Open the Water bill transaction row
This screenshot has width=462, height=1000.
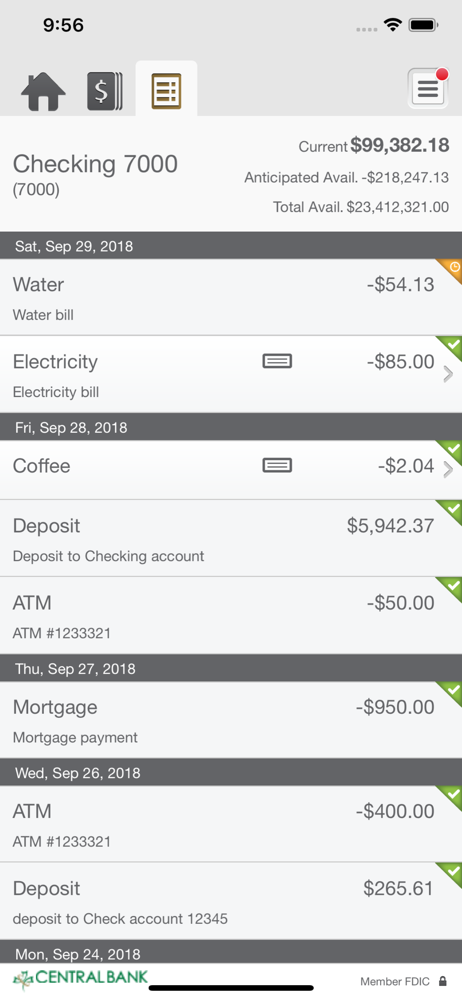coord(231,297)
